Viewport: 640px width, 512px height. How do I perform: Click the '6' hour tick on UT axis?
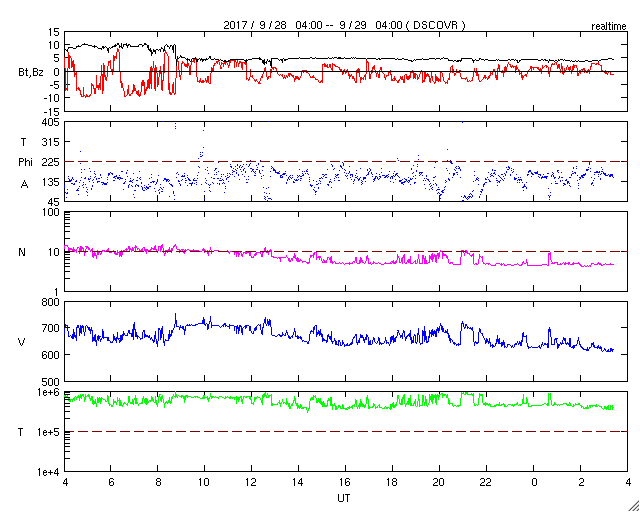point(111,482)
